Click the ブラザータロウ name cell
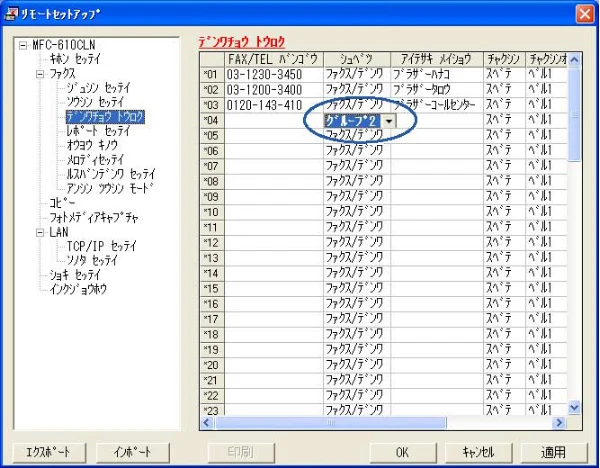This screenshot has width=600, height=468. [x=437, y=90]
